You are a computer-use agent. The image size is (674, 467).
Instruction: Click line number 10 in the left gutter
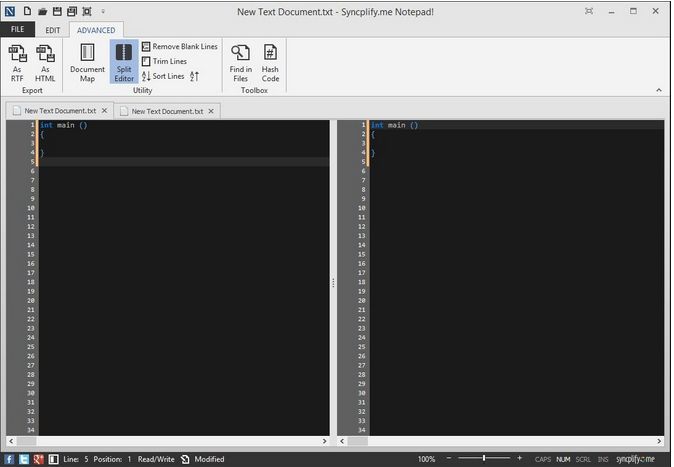point(31,208)
